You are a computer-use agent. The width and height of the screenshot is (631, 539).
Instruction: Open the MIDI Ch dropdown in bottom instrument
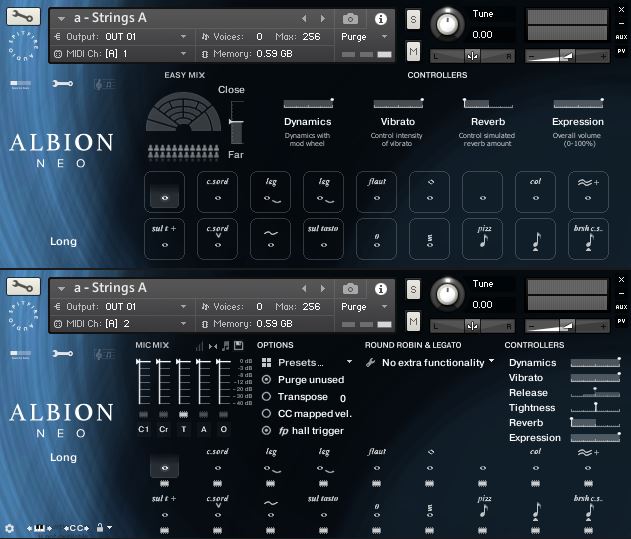184,324
